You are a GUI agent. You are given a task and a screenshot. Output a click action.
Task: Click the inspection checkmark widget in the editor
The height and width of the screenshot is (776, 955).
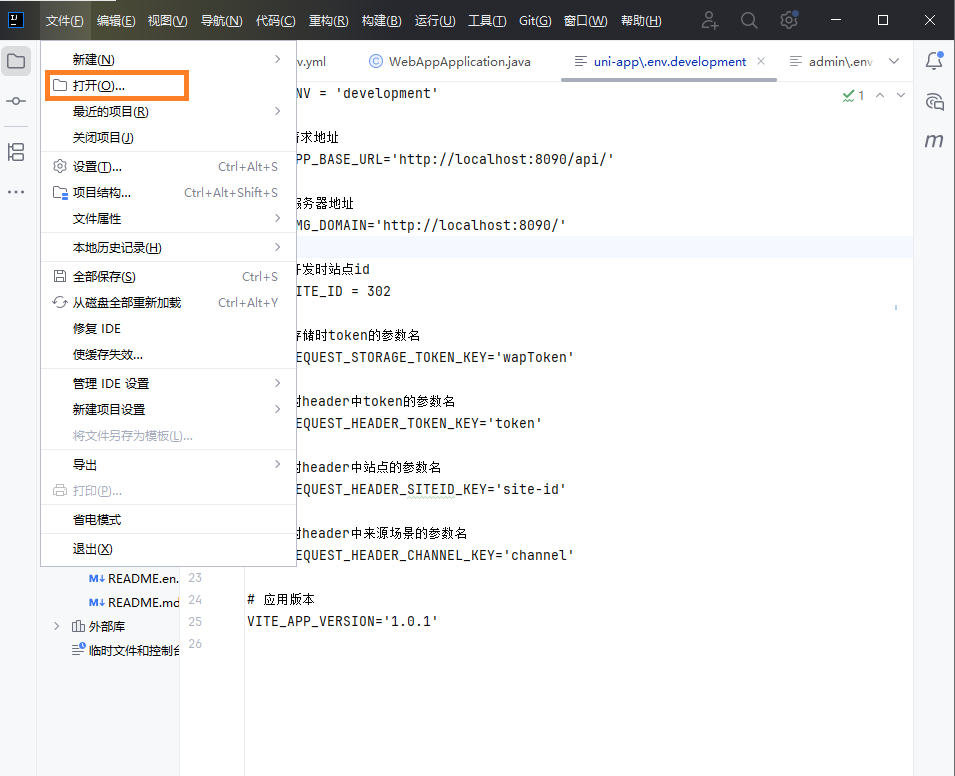(x=853, y=95)
